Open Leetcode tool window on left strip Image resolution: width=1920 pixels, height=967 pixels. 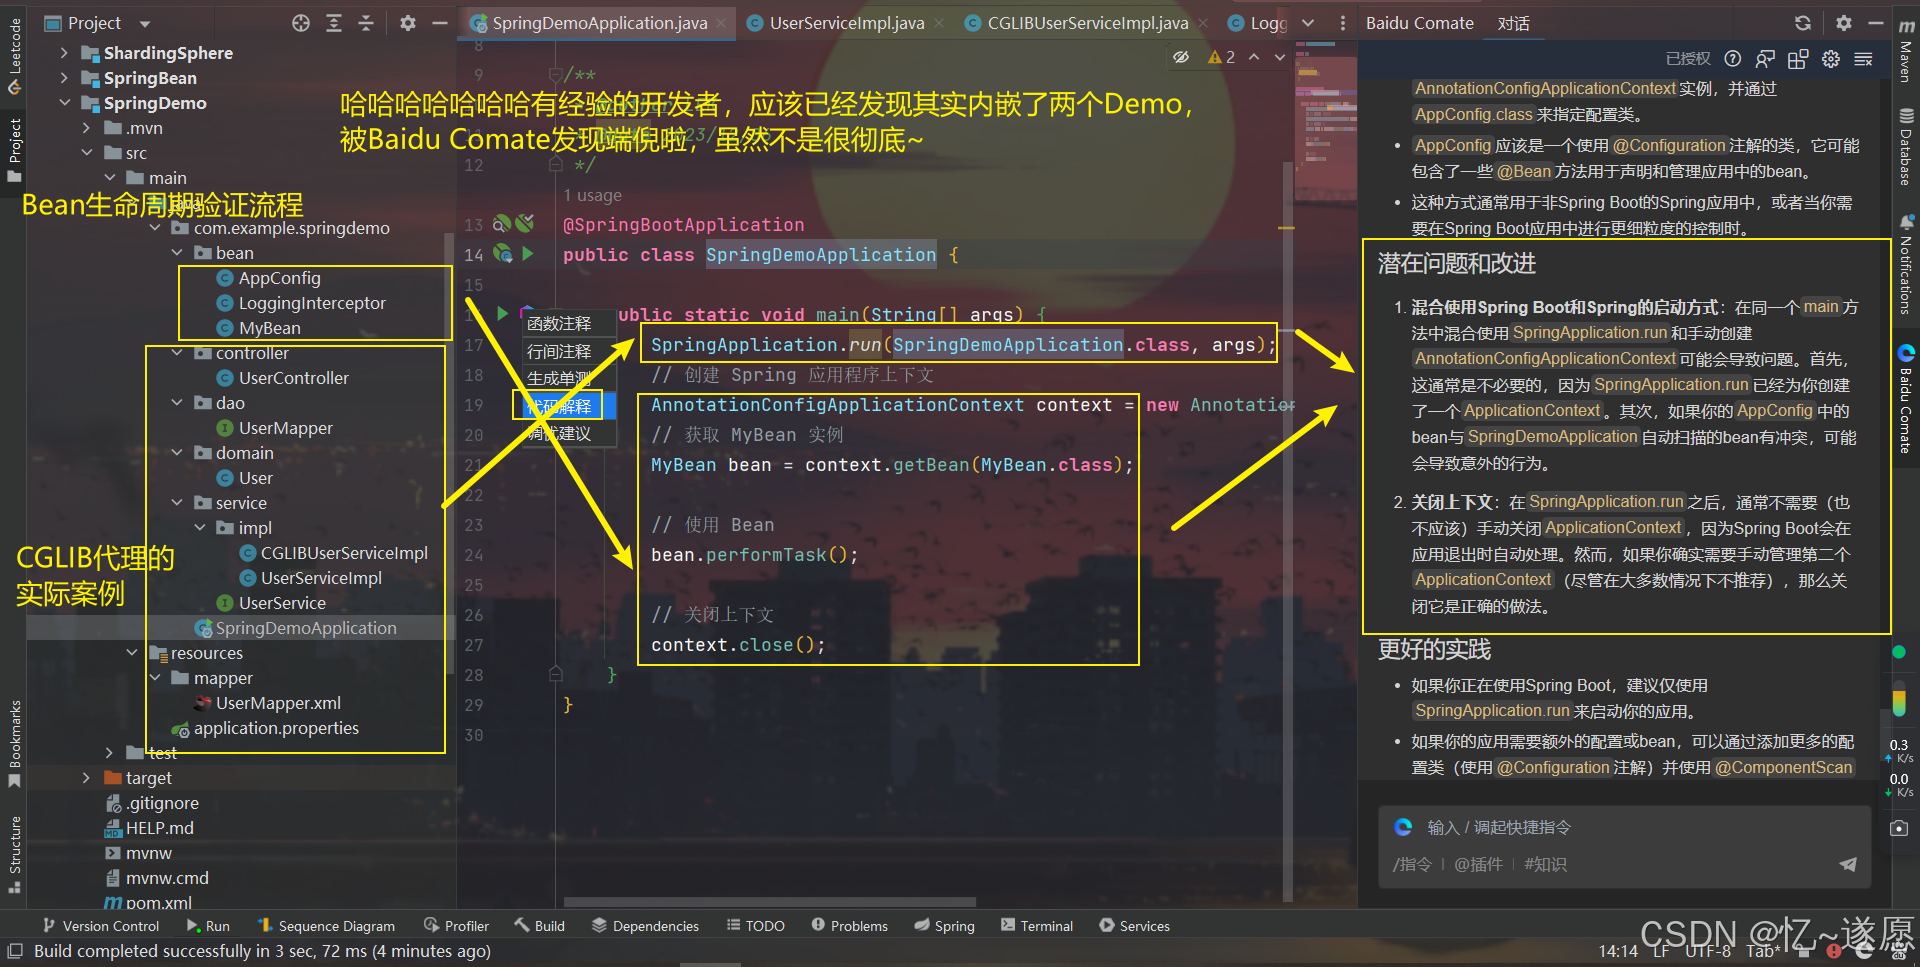coord(14,56)
